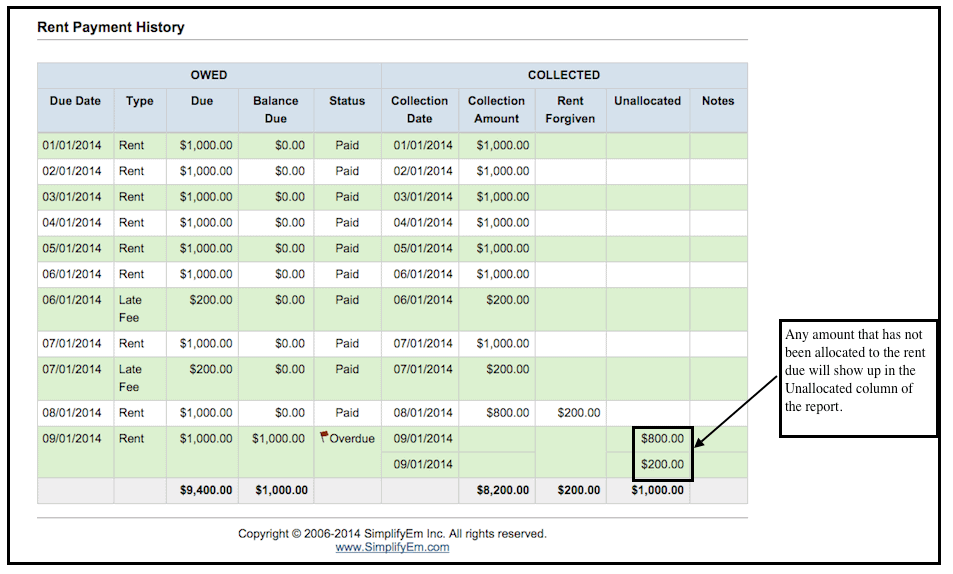Click the Overdue status text

(351, 438)
